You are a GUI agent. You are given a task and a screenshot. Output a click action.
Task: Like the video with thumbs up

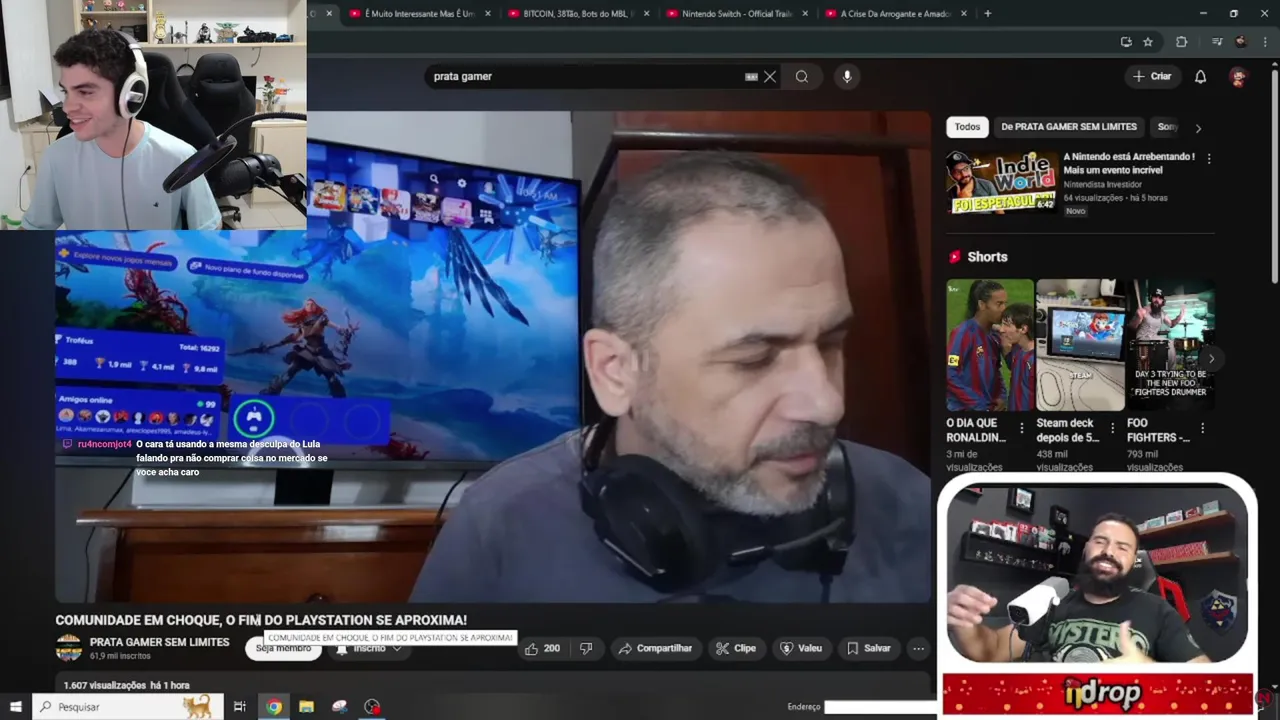[x=542, y=648]
